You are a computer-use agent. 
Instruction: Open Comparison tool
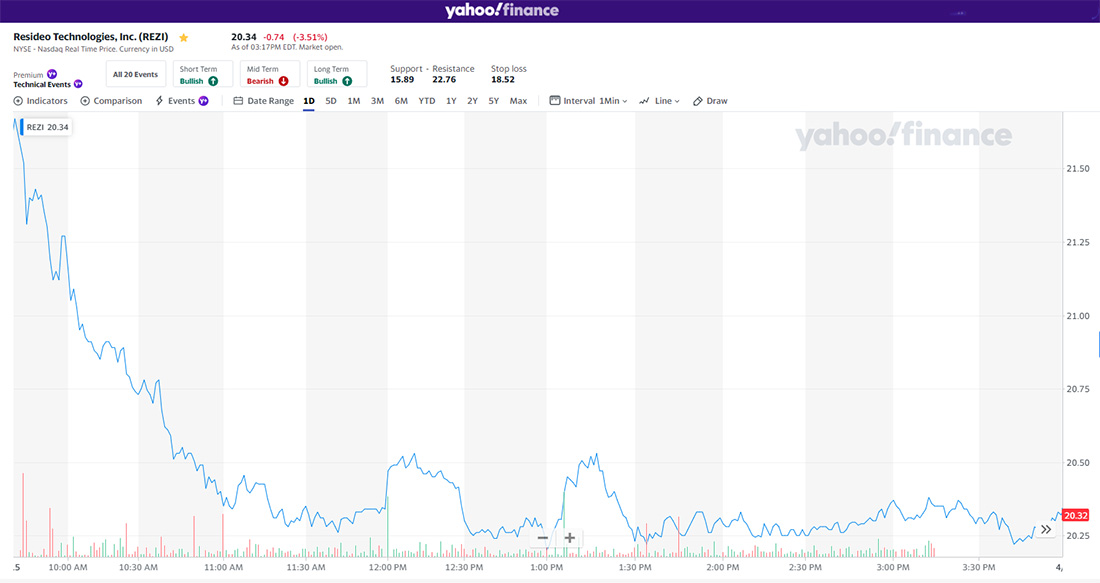(111, 101)
